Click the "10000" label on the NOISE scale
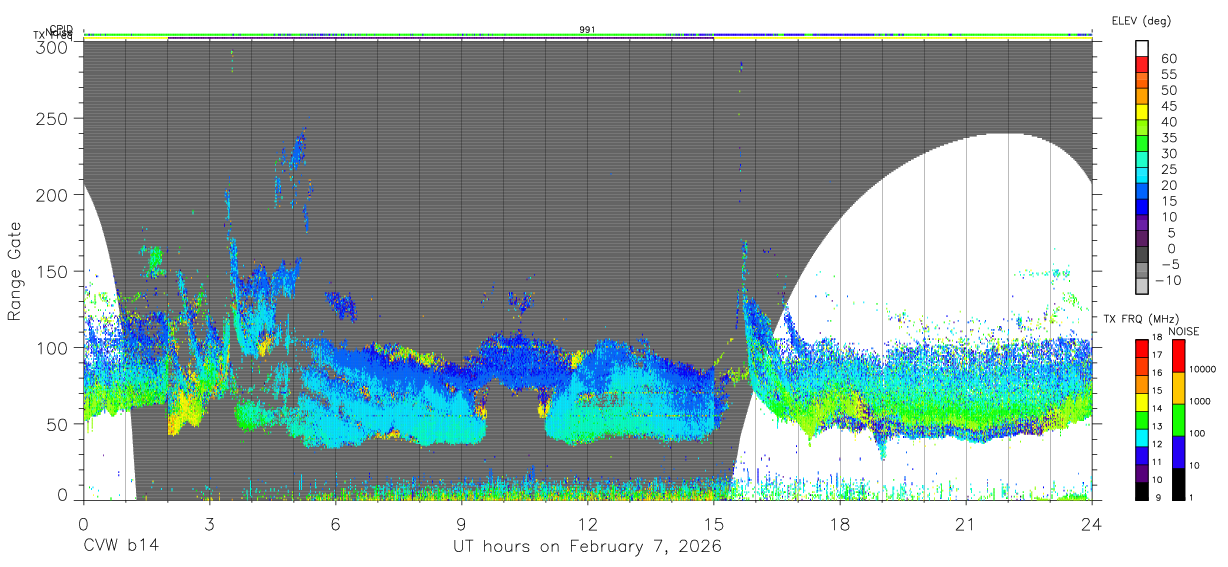This screenshot has height=567, width=1228. 1202,369
